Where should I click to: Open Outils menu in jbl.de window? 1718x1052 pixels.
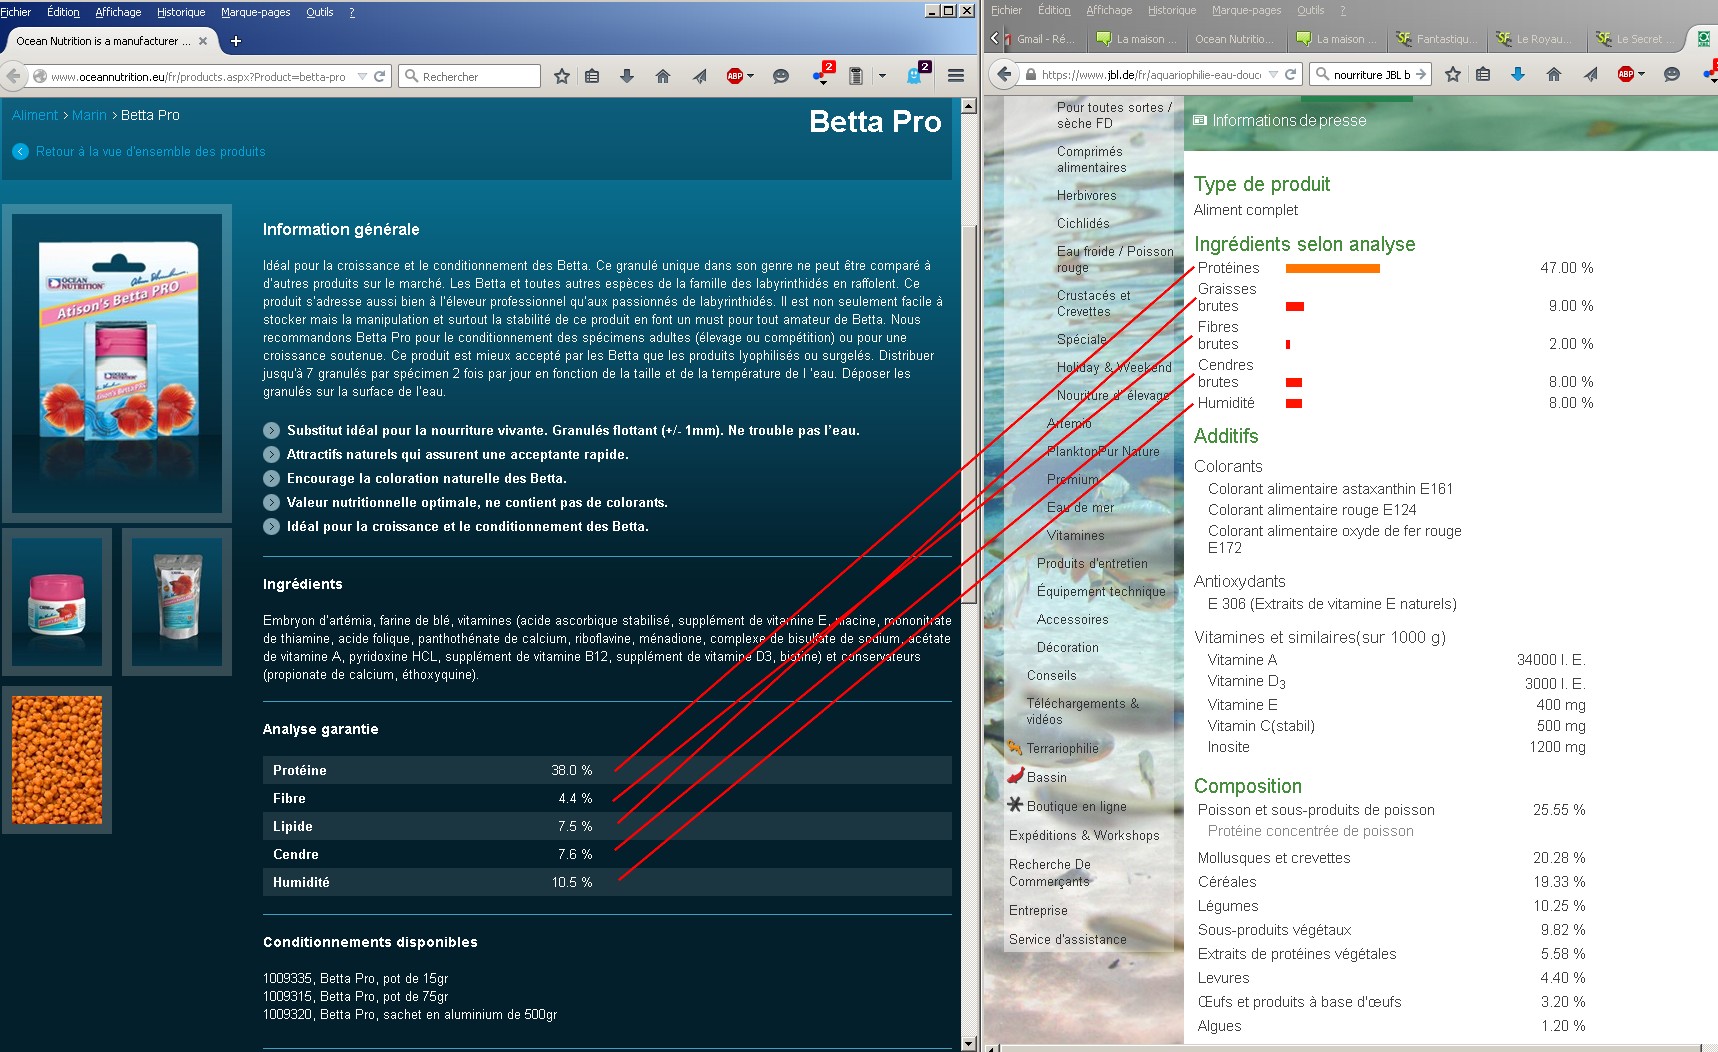(x=1311, y=10)
